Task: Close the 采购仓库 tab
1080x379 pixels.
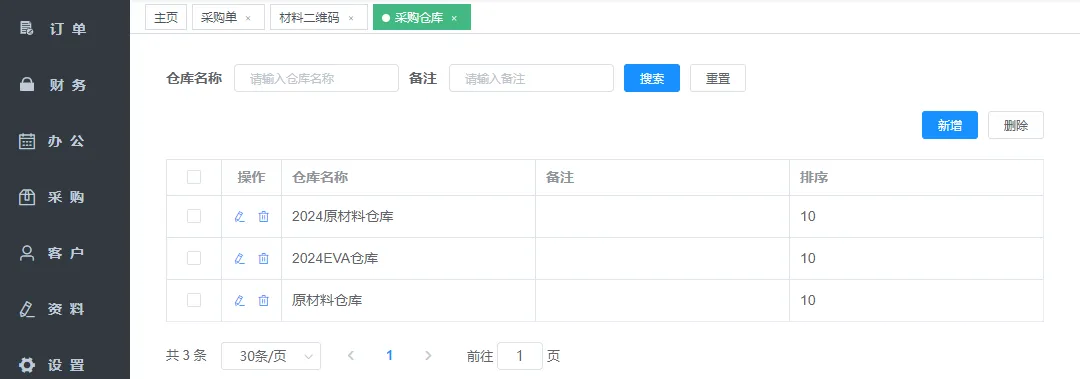Action: tap(454, 19)
